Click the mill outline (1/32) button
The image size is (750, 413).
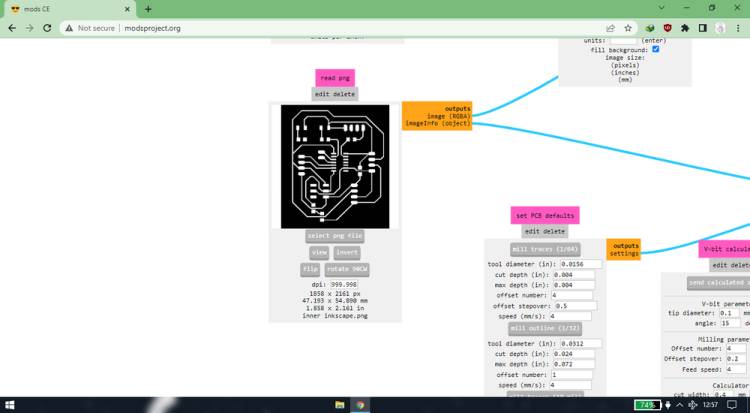point(545,328)
